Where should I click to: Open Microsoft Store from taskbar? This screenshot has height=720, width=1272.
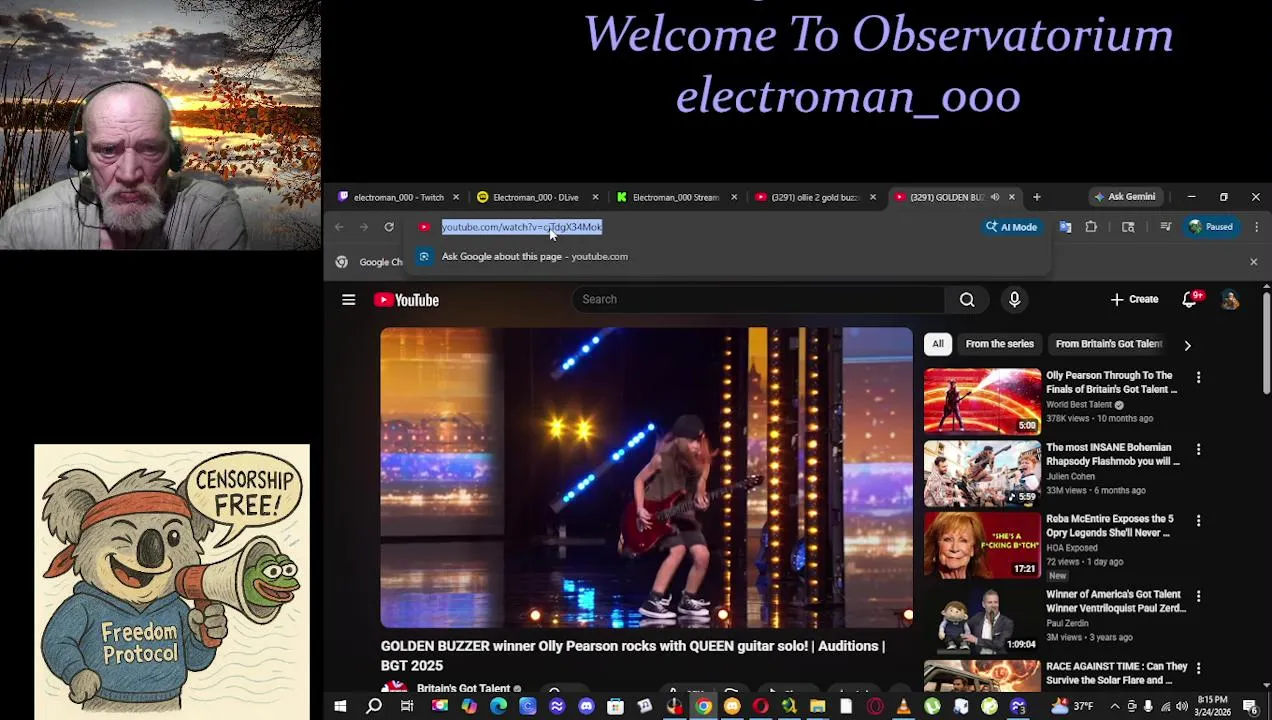tap(615, 706)
